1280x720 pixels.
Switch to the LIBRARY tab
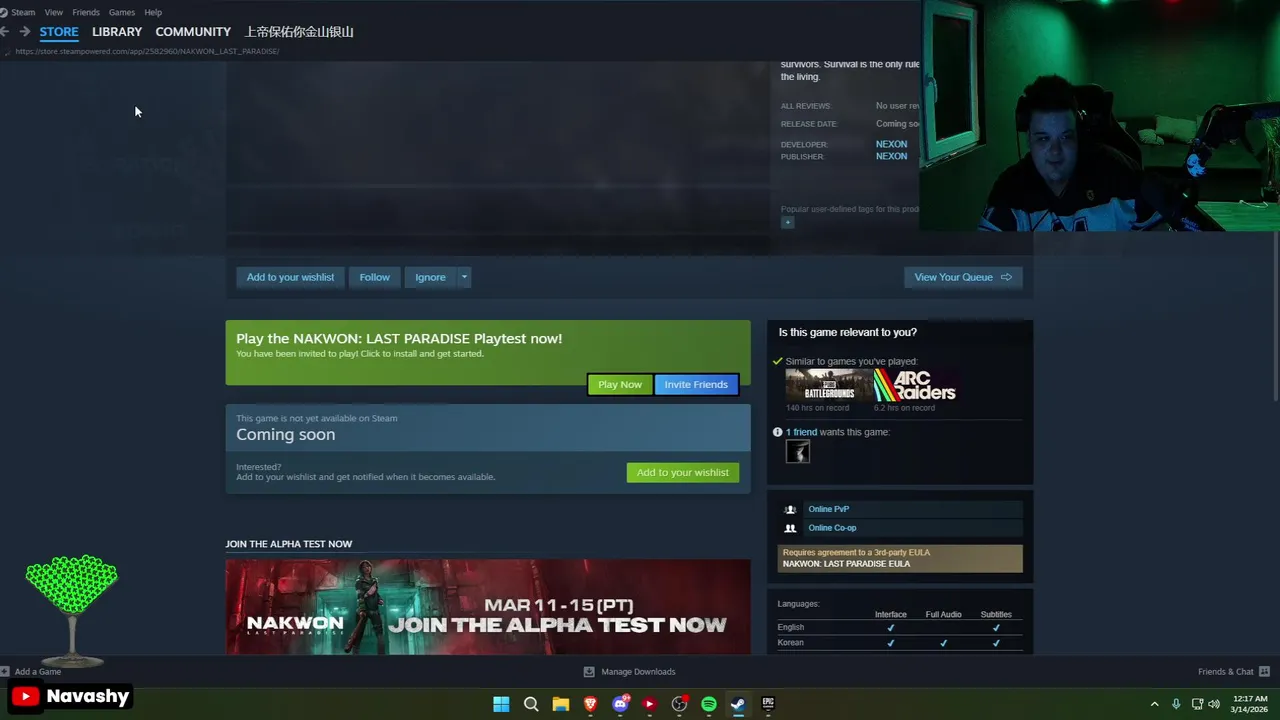[117, 32]
